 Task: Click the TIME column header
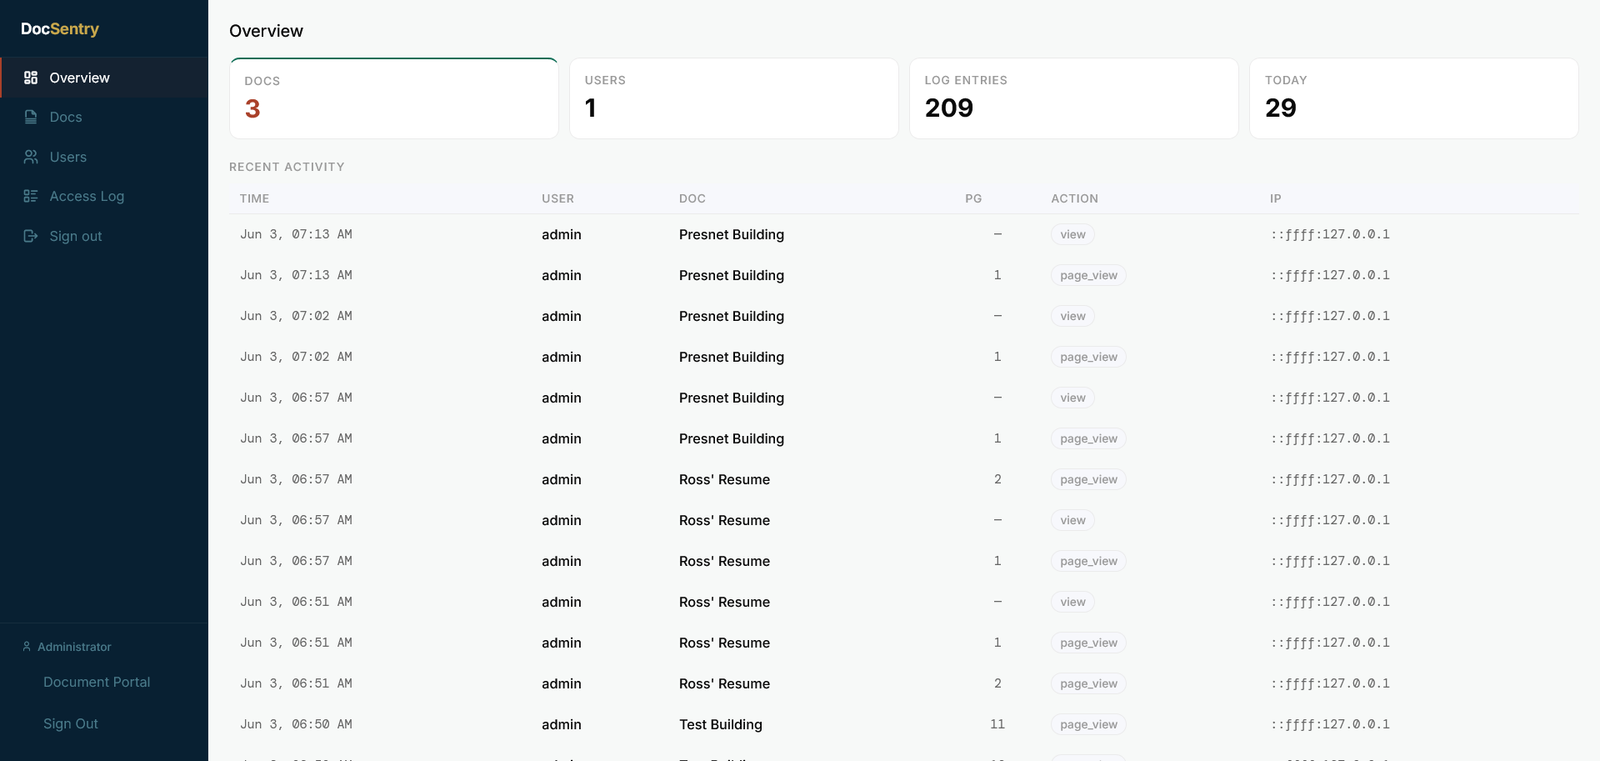[x=255, y=199]
